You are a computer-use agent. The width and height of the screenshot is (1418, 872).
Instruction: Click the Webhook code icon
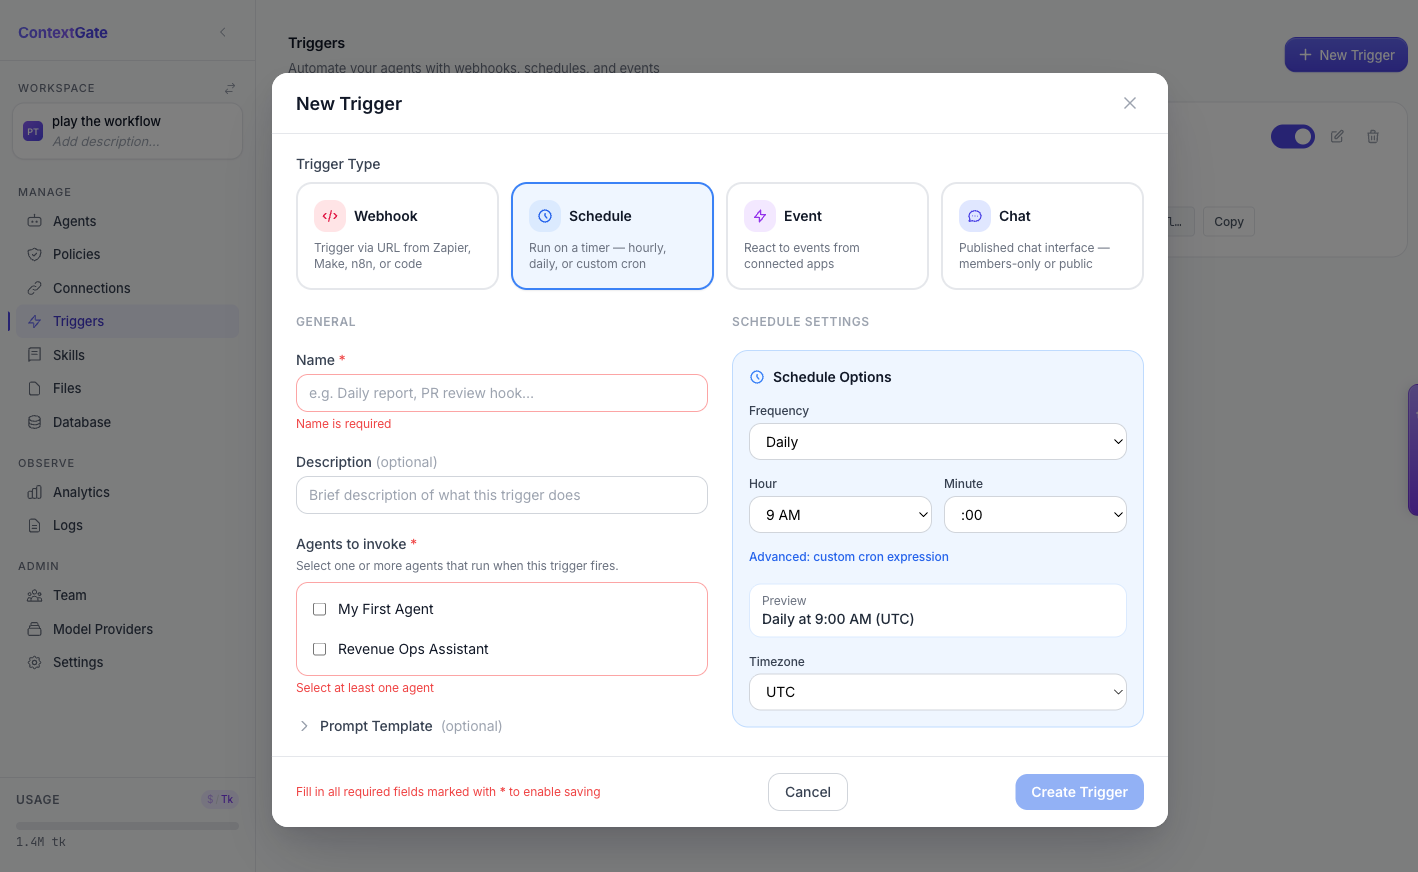pyautogui.click(x=330, y=216)
